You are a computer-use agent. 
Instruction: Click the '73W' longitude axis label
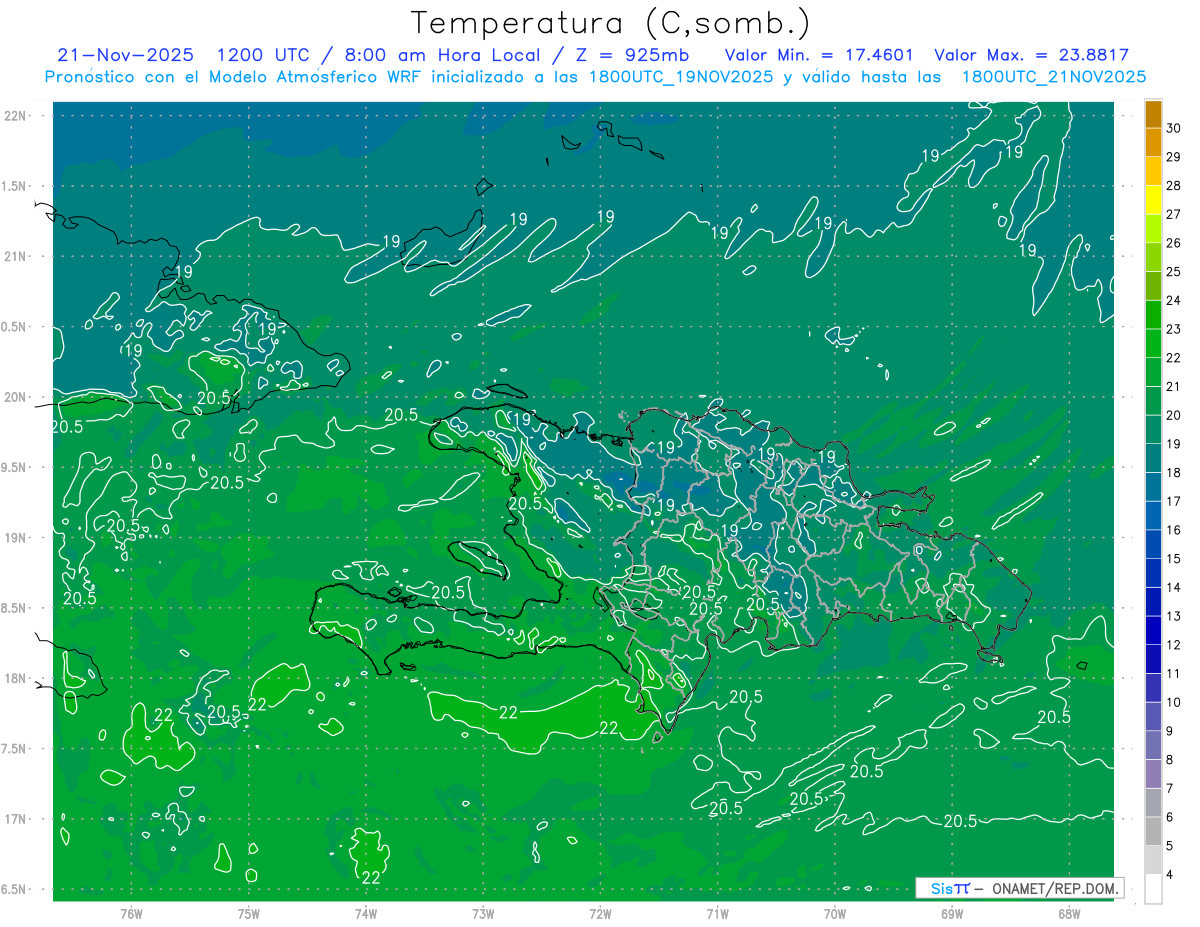click(x=483, y=914)
